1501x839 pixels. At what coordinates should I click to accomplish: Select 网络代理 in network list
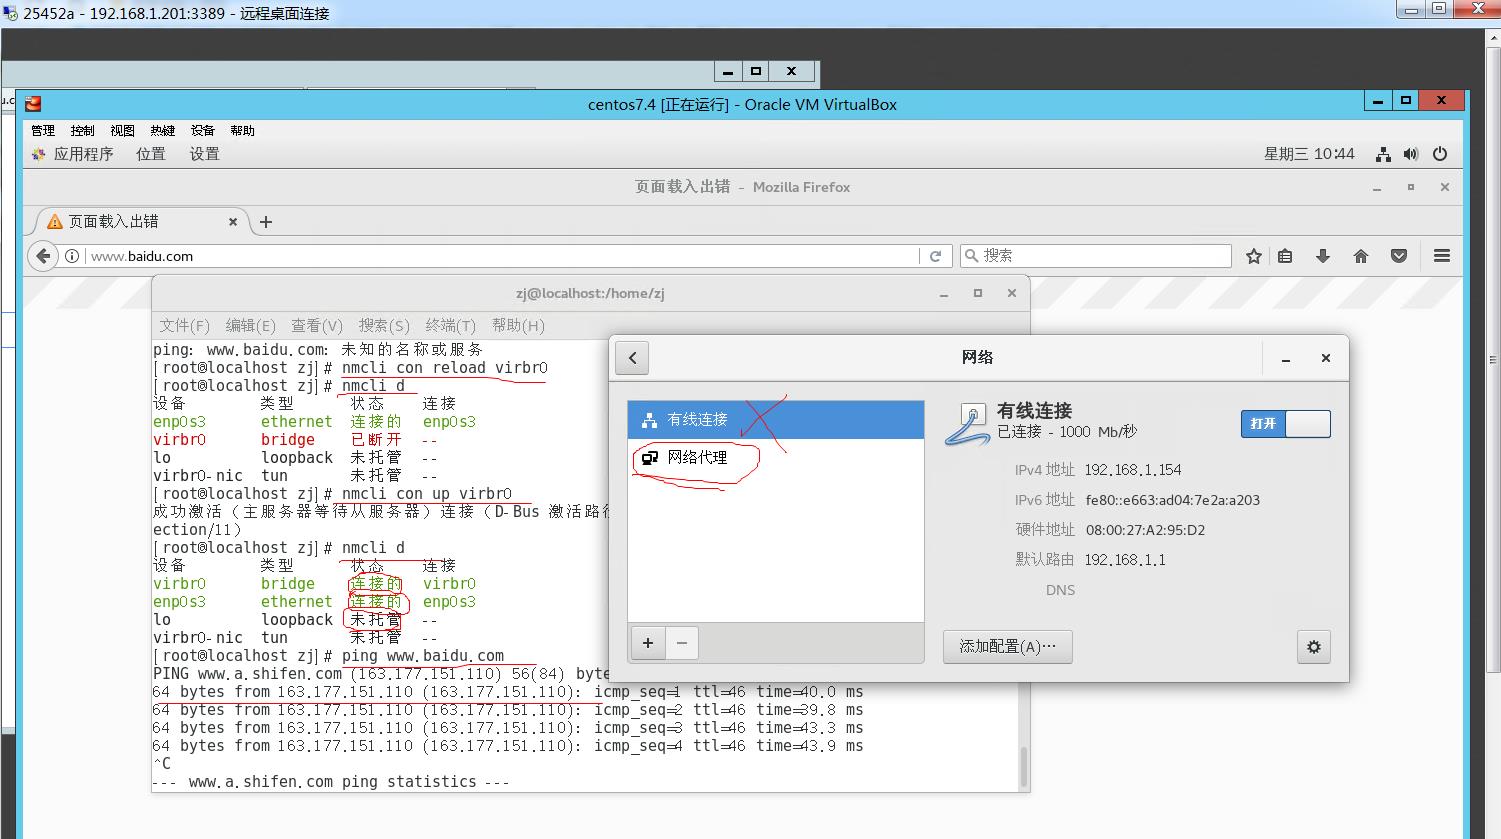[697, 458]
